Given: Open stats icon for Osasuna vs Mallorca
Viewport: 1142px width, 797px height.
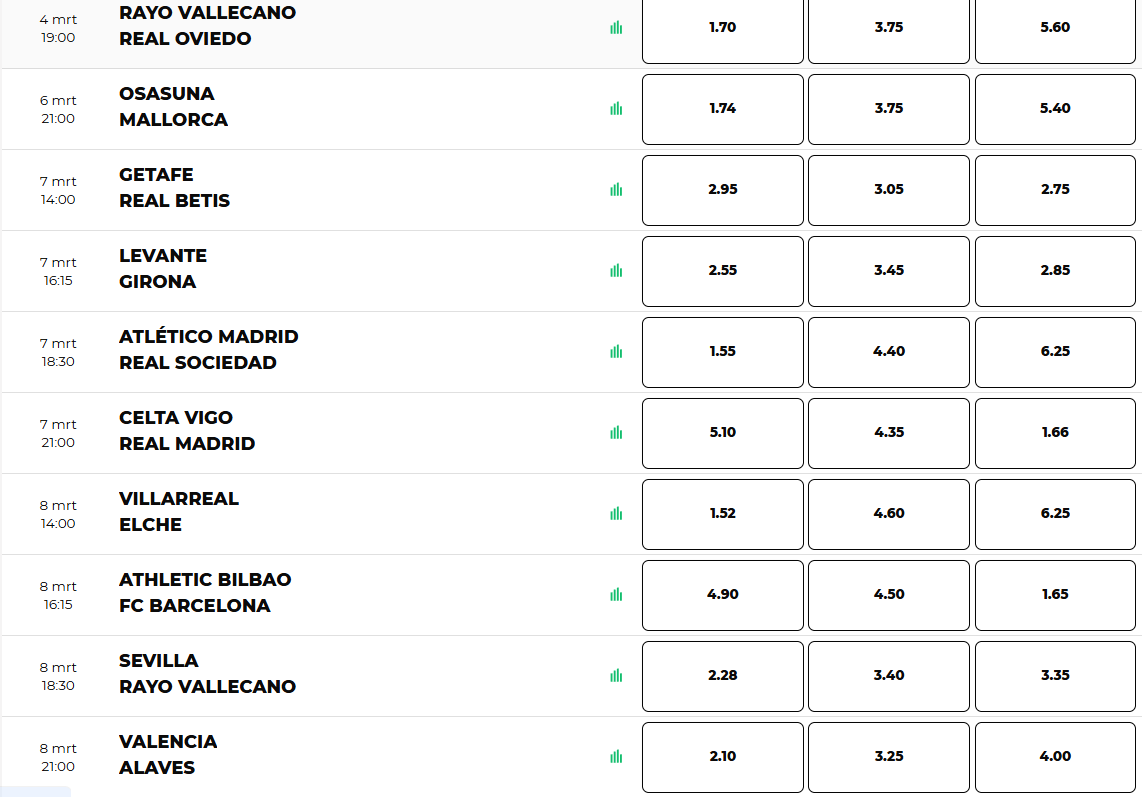Looking at the screenshot, I should coord(616,109).
